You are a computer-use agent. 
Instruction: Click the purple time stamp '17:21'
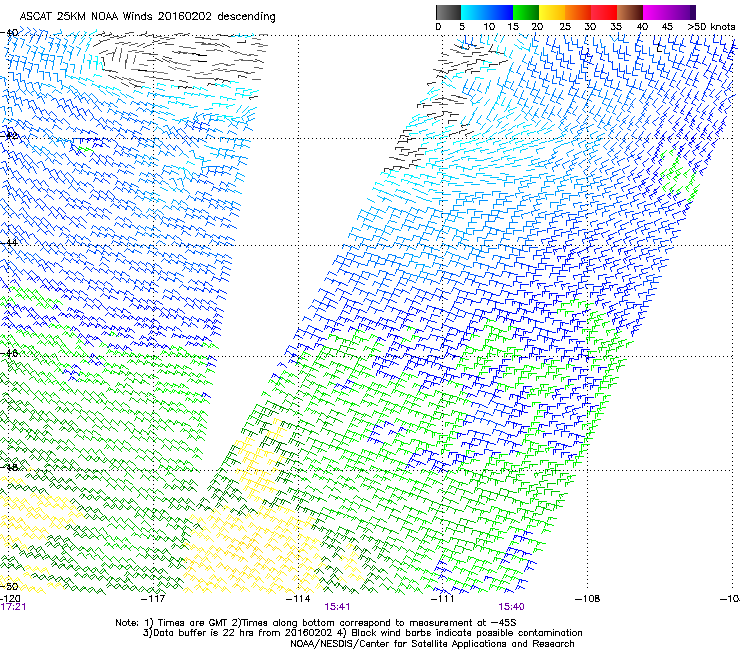(x=13, y=607)
